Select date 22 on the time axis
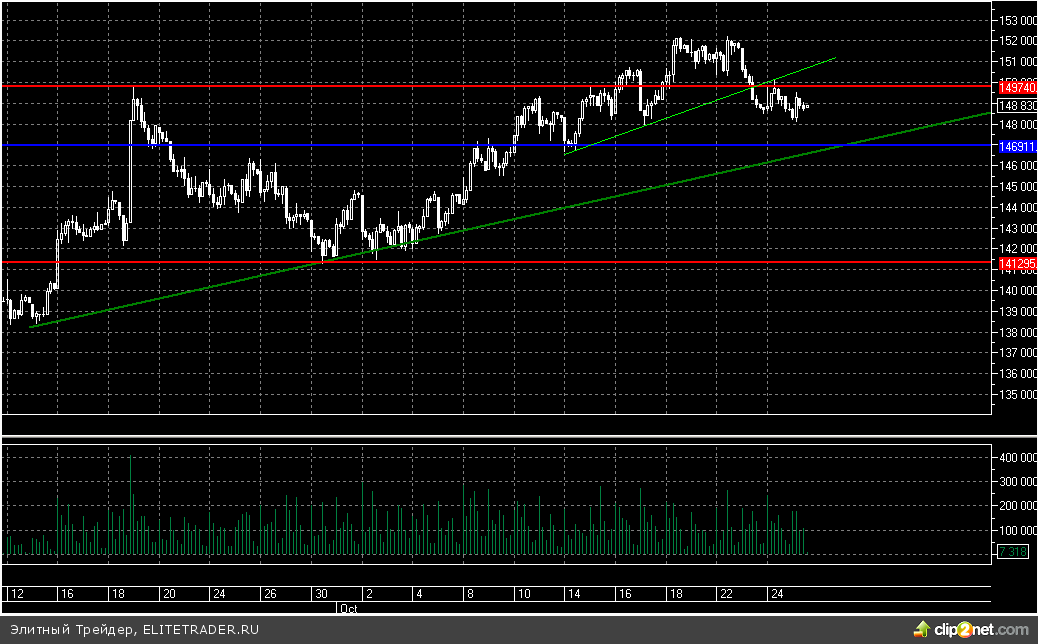Screen dimensions: 1038x644 pyautogui.click(x=725, y=594)
